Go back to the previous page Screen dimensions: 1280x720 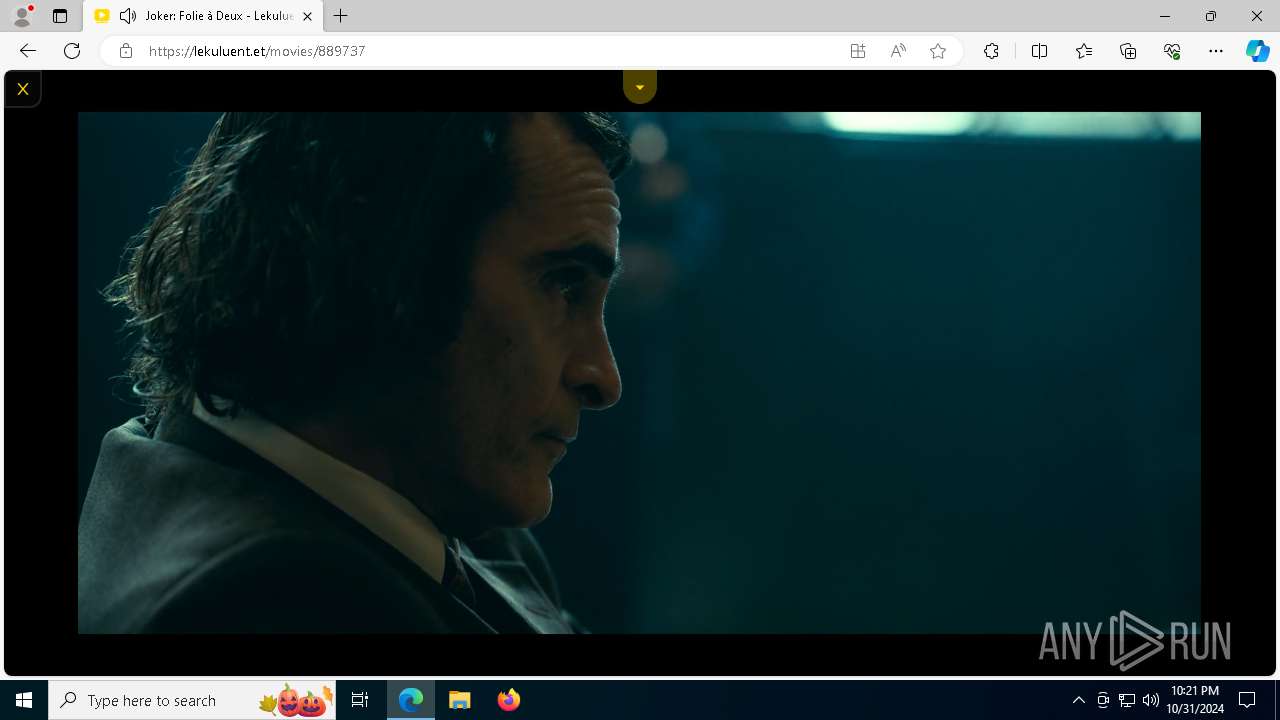pos(28,51)
